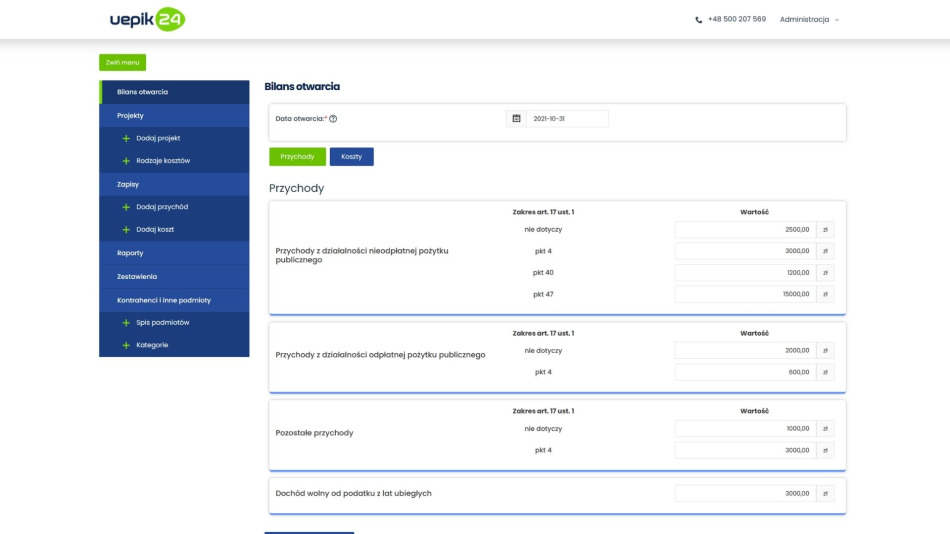
Task: Click plus icon next to Kategorie
Action: pyautogui.click(x=126, y=345)
